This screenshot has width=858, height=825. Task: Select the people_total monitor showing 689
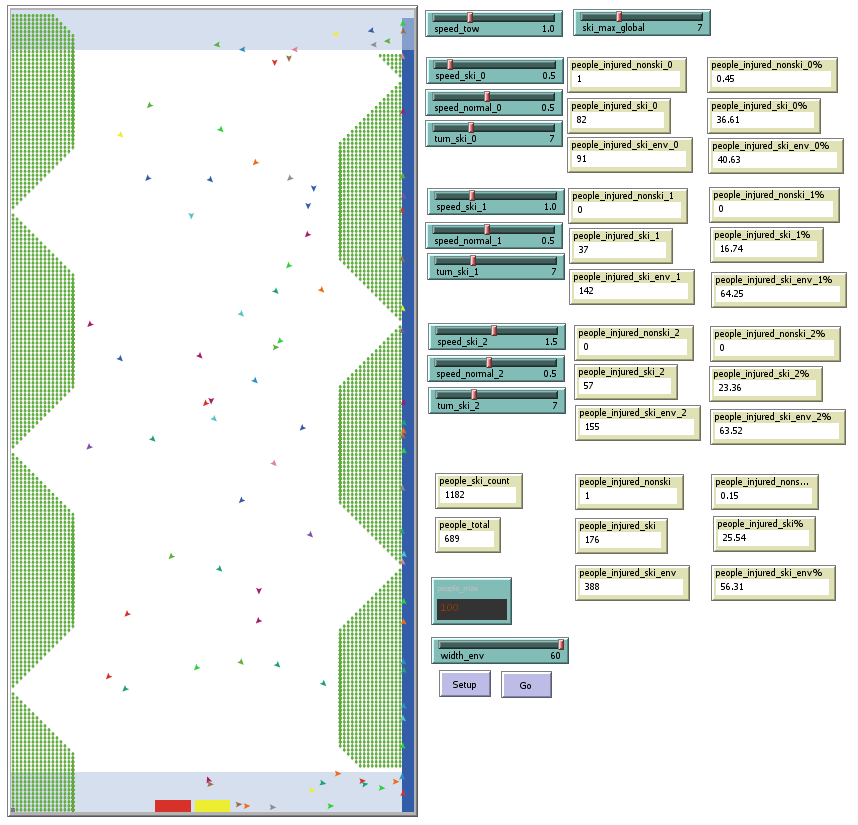[468, 535]
